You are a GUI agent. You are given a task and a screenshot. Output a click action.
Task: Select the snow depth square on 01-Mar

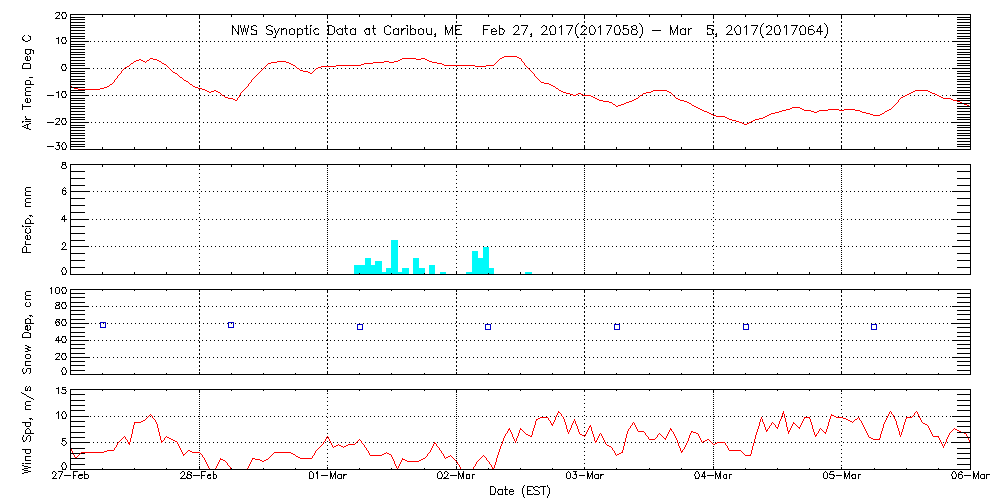coord(360,327)
